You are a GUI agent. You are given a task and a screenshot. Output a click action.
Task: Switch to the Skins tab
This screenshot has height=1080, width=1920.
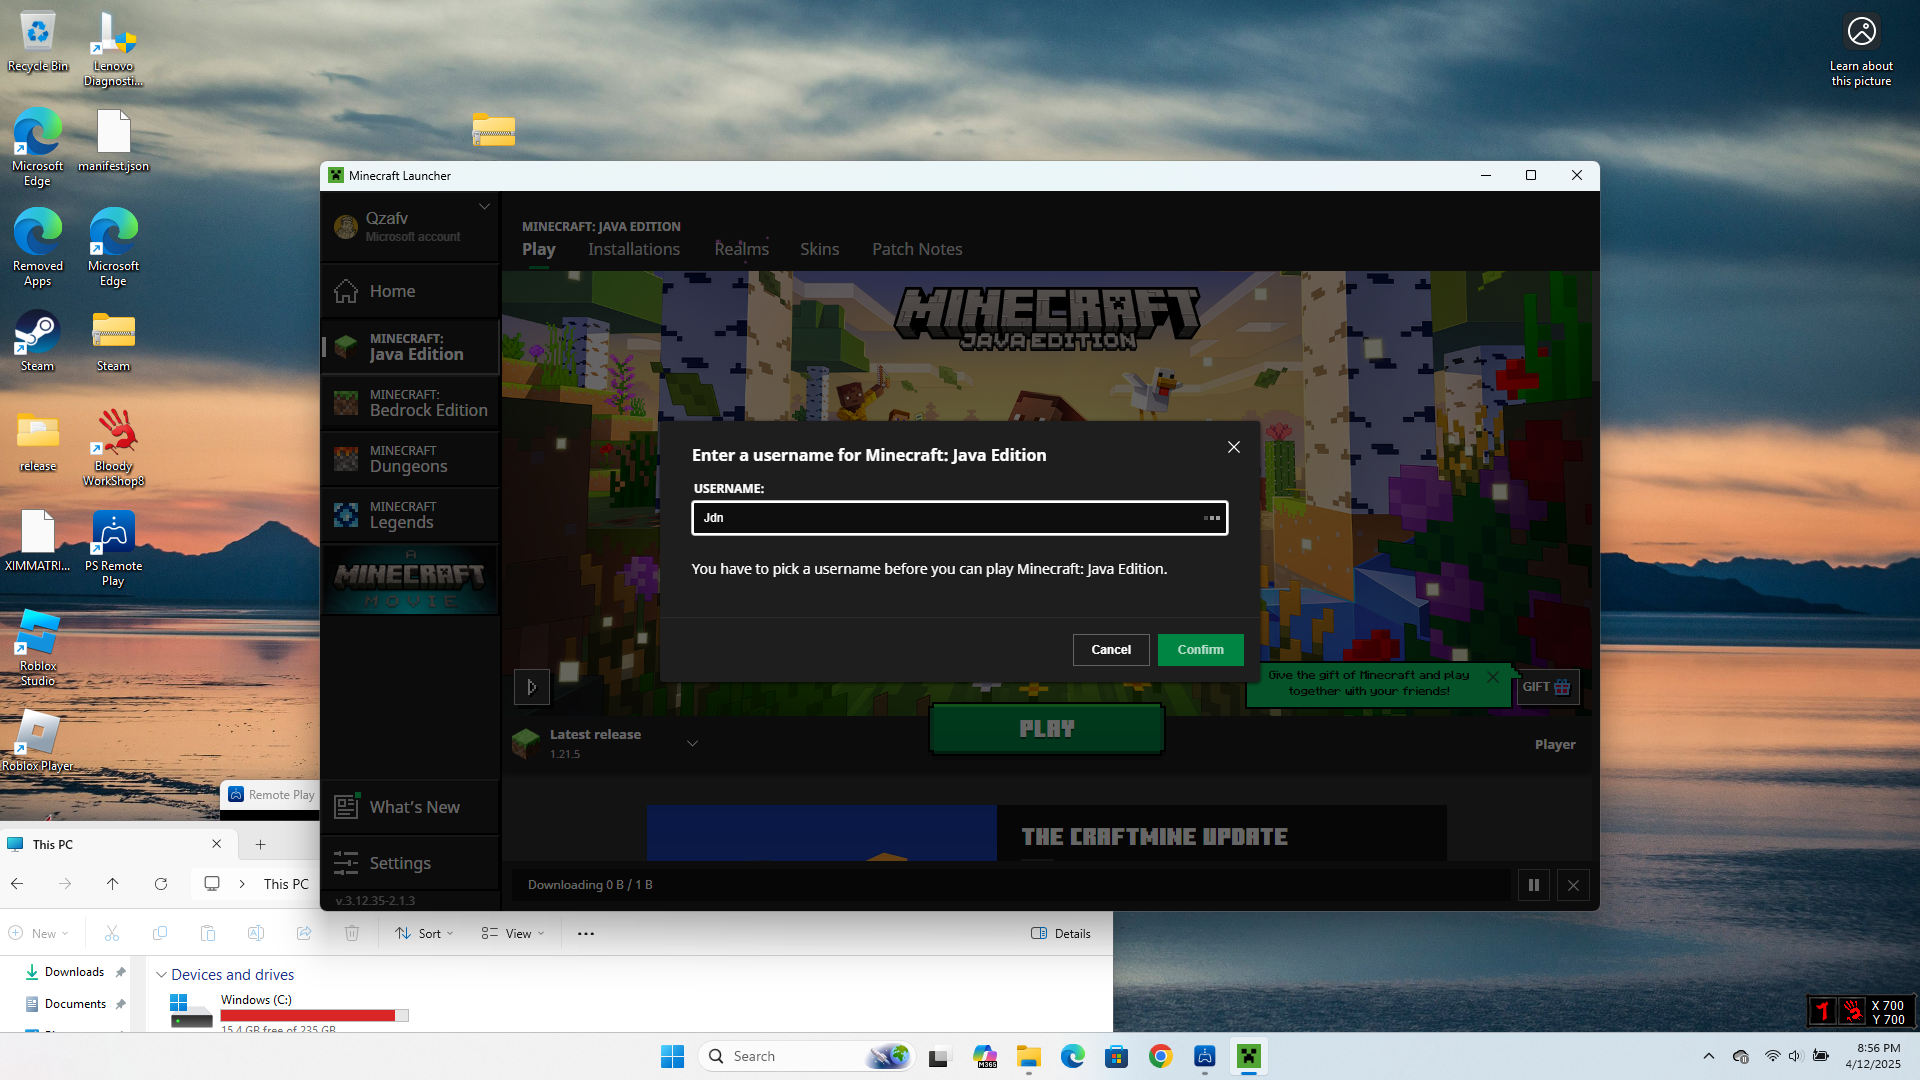[820, 249]
